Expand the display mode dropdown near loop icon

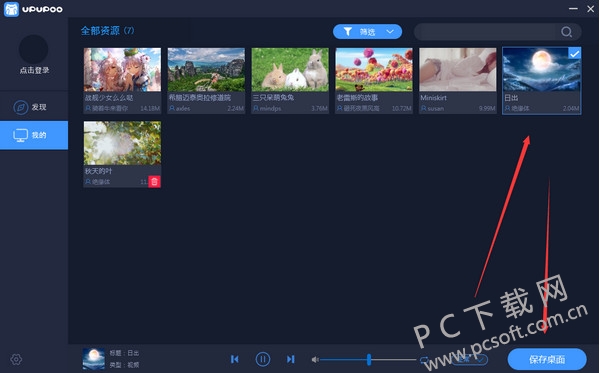(x=470, y=359)
